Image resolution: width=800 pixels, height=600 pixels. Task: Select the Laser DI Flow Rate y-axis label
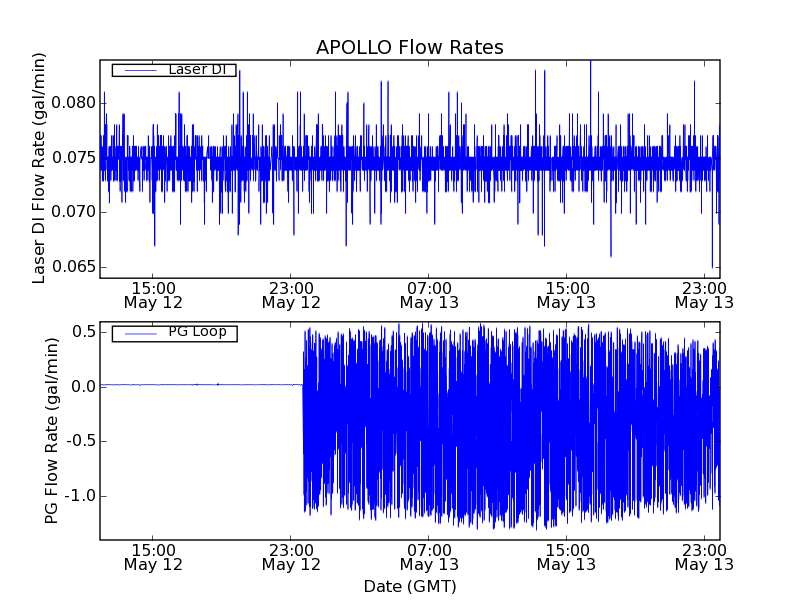pos(40,169)
